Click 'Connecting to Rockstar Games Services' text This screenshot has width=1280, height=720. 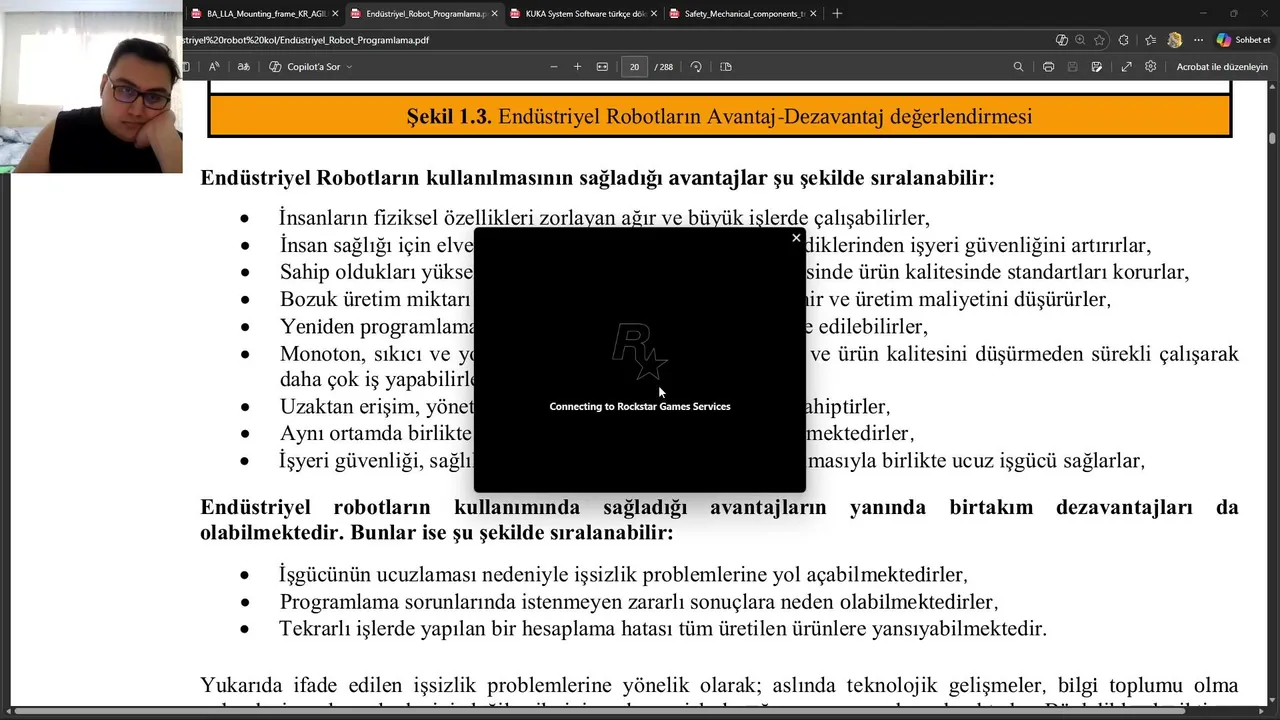click(640, 406)
